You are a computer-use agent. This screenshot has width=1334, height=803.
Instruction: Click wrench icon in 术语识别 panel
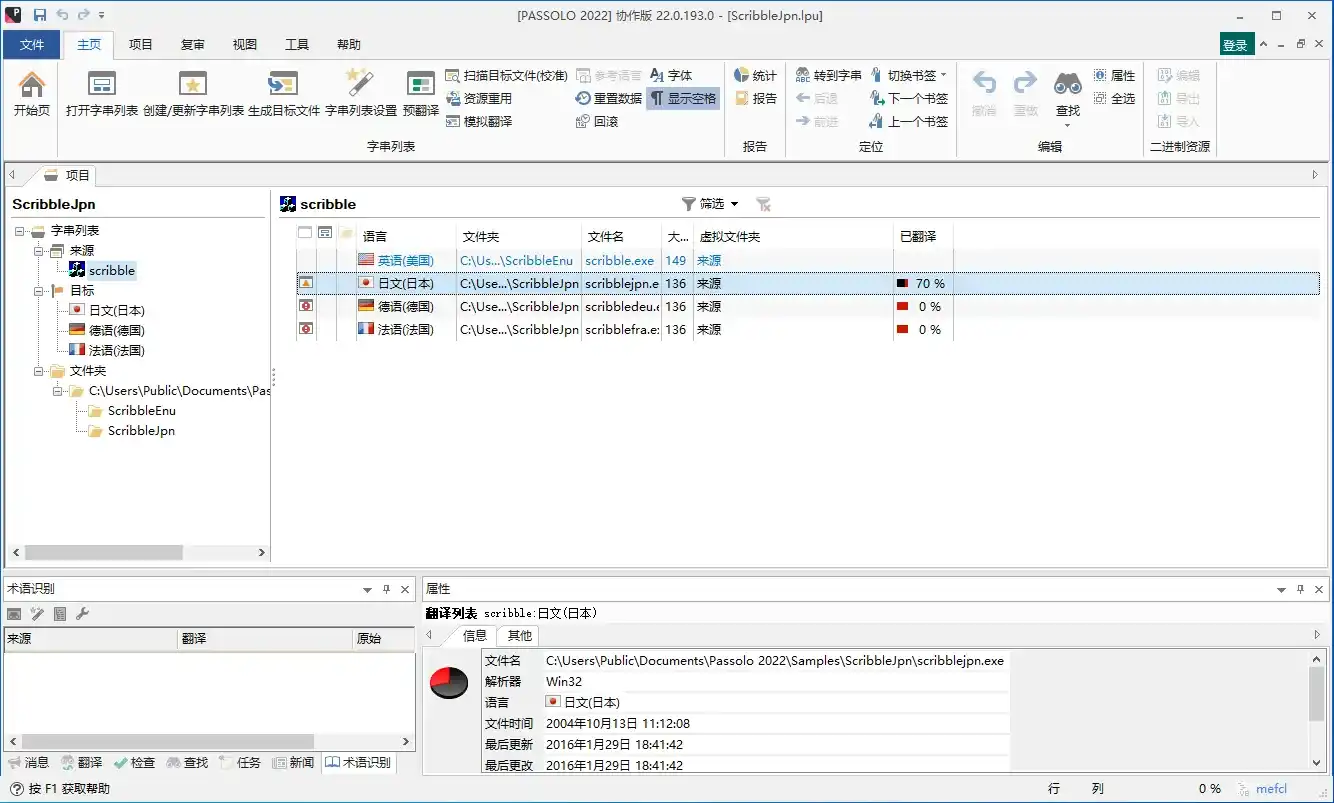(83, 614)
